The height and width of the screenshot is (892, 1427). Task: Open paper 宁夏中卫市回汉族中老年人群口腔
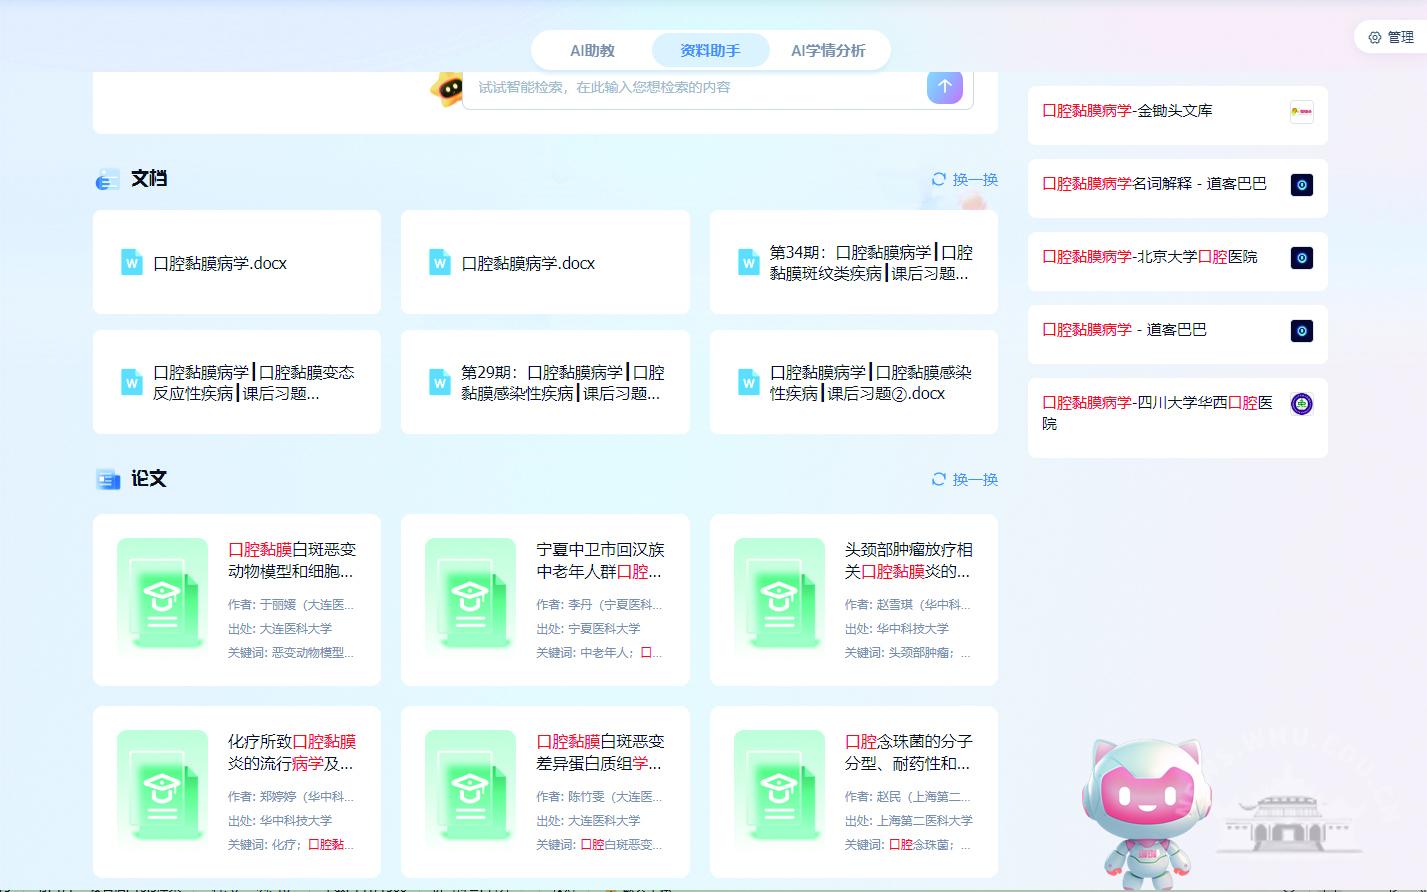(599, 560)
